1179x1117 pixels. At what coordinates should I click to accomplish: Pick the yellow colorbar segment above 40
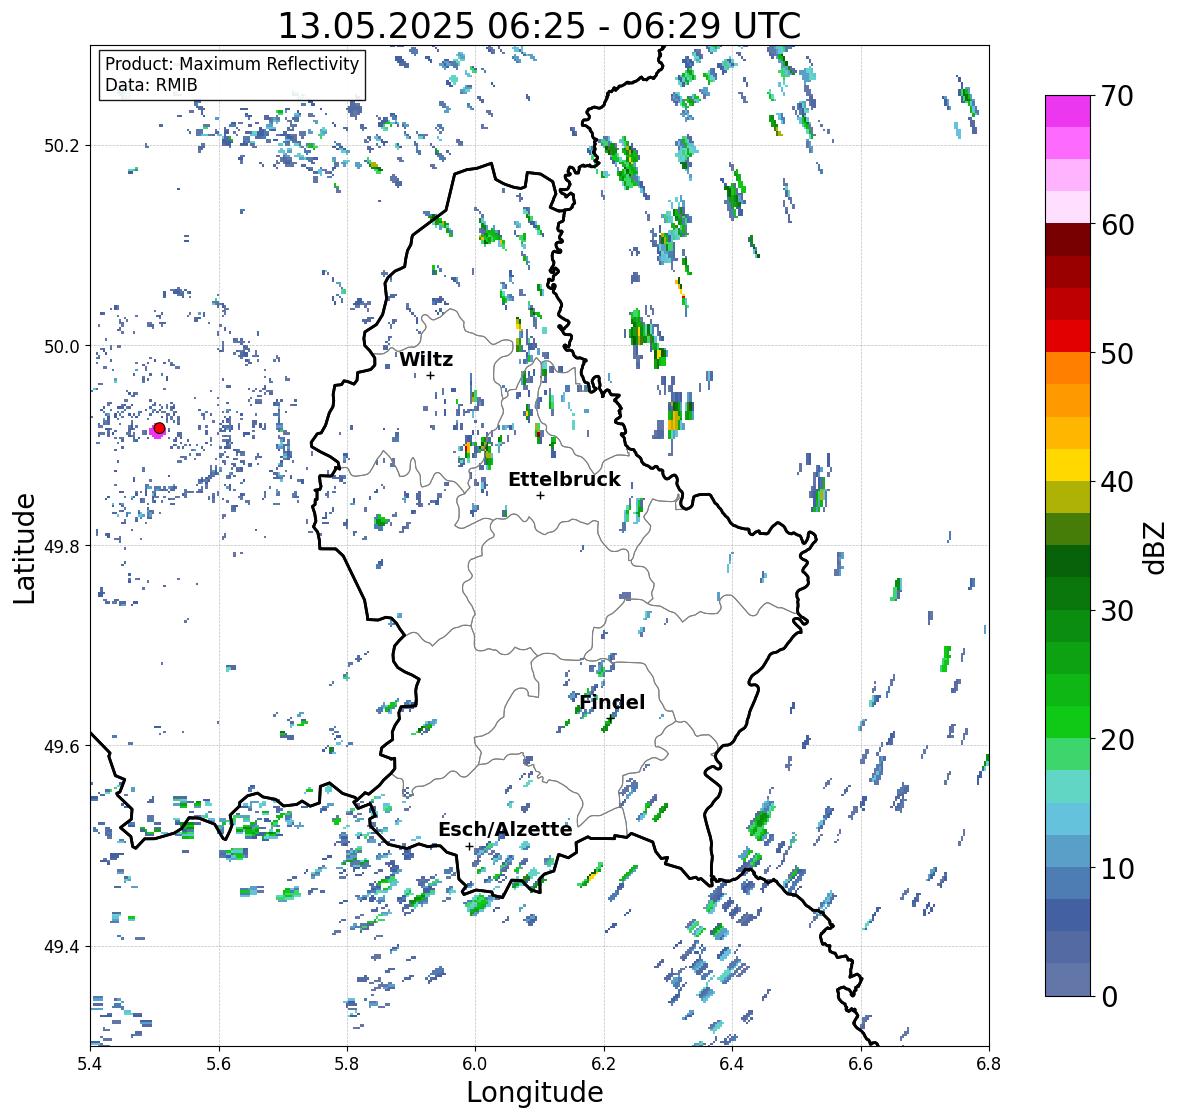[x=1068, y=465]
